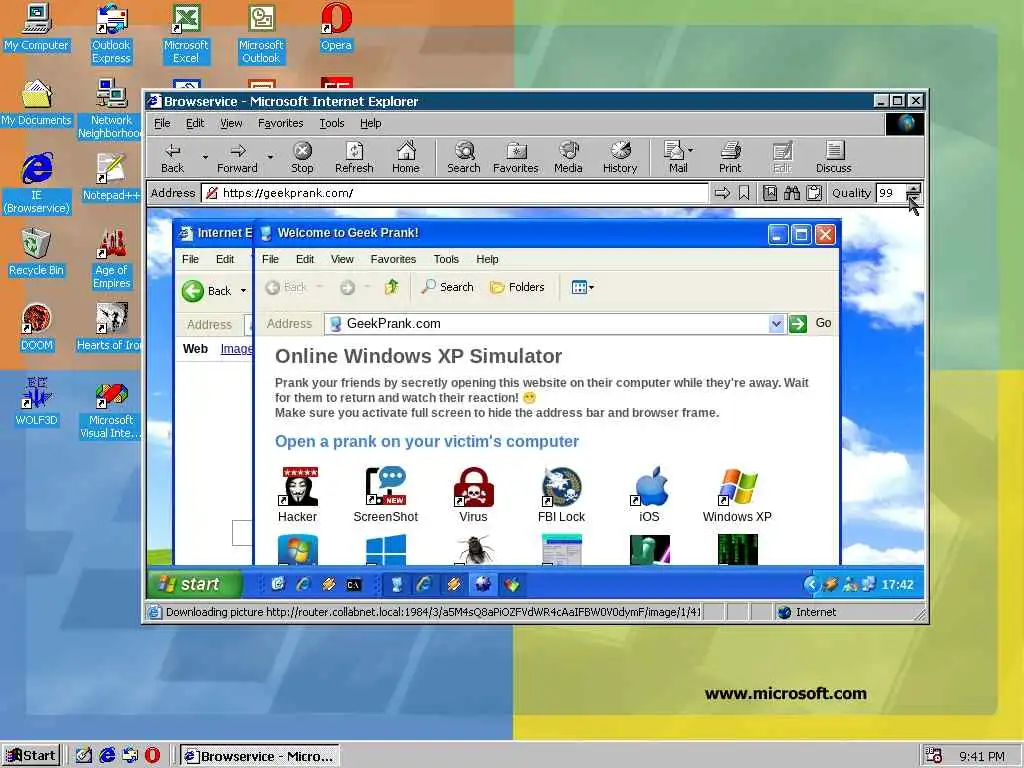1024x768 pixels.
Task: Open the Favorites toolbar folder icon
Action: [516, 158]
